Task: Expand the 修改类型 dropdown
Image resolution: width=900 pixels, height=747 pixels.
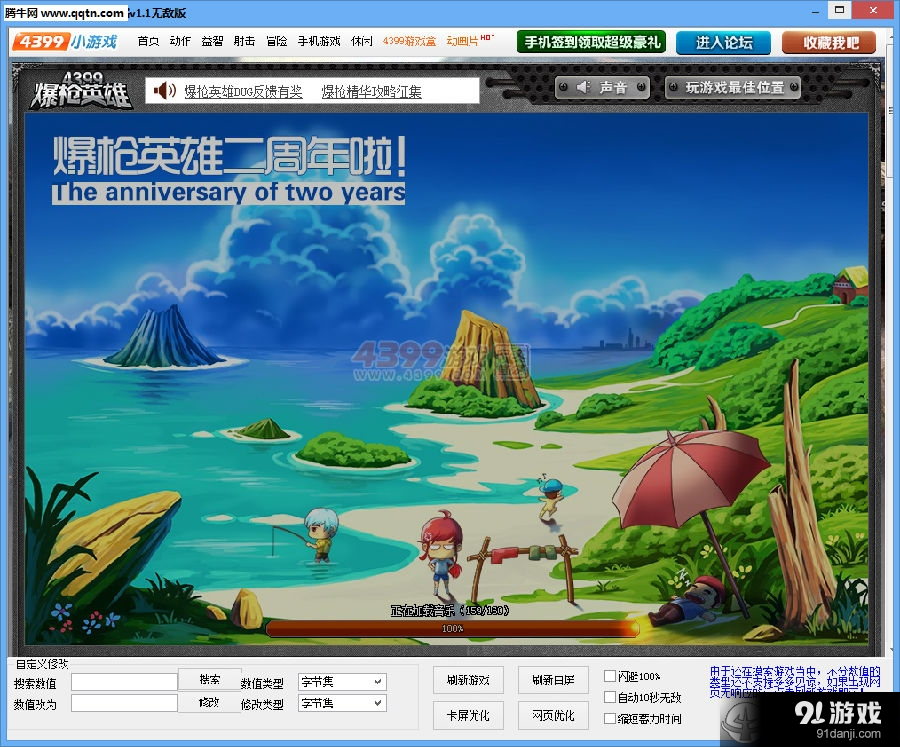Action: pos(342,703)
